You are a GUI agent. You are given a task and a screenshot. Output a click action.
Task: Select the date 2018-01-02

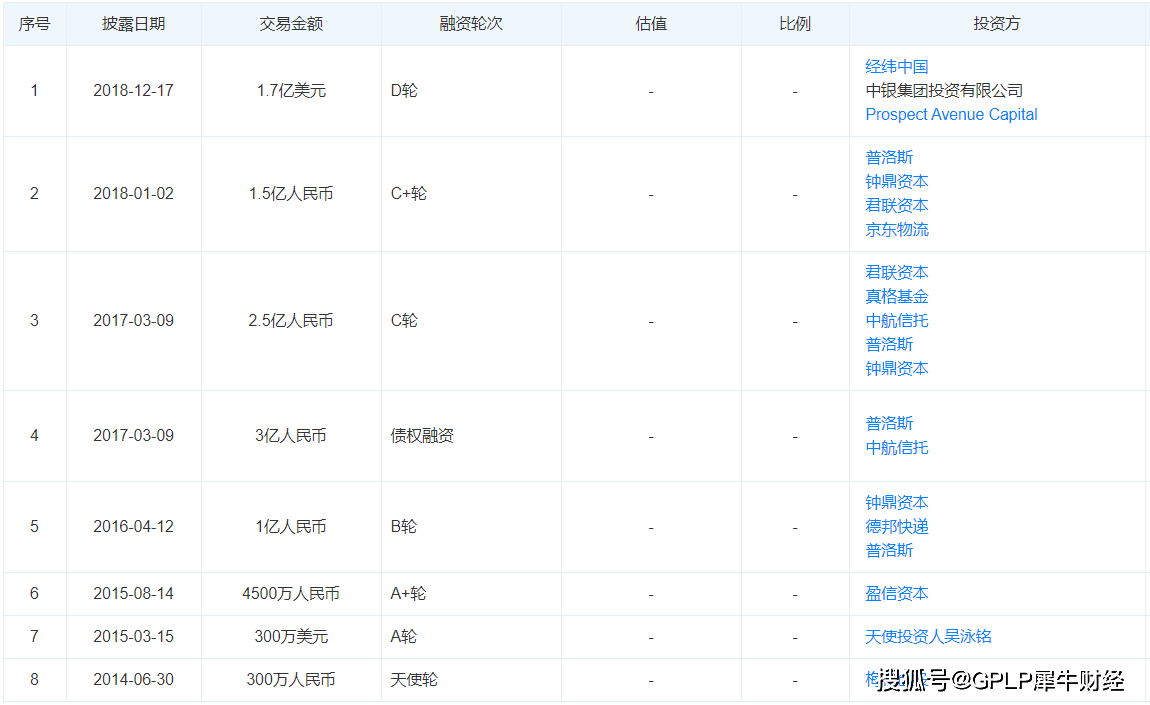point(133,194)
